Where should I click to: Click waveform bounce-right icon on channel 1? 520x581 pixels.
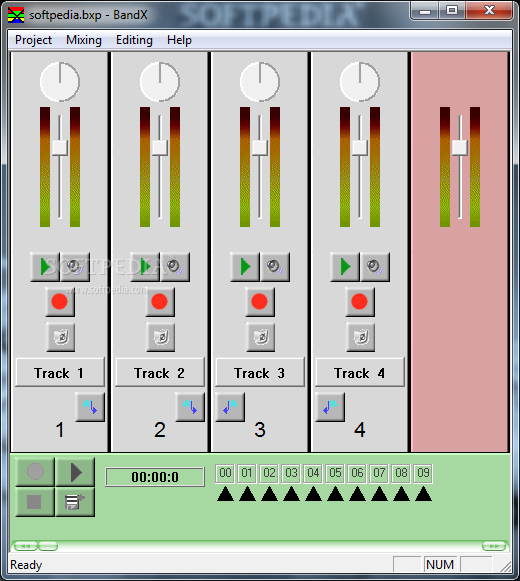[90, 407]
